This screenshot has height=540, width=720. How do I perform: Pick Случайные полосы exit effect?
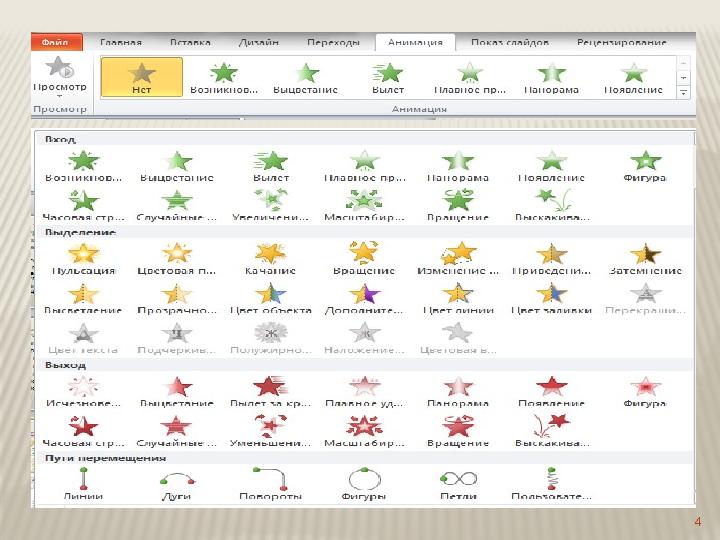point(177,432)
